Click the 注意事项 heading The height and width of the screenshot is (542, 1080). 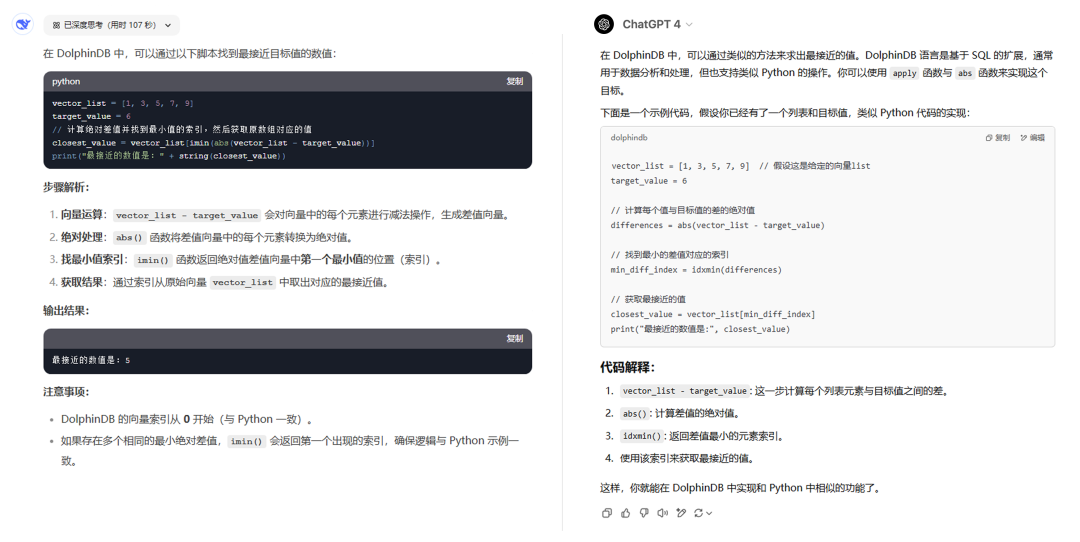(66, 392)
